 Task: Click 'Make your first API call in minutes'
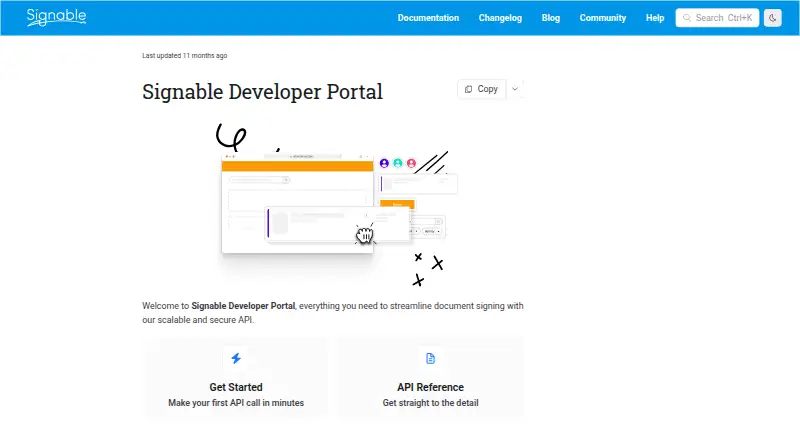(x=236, y=403)
